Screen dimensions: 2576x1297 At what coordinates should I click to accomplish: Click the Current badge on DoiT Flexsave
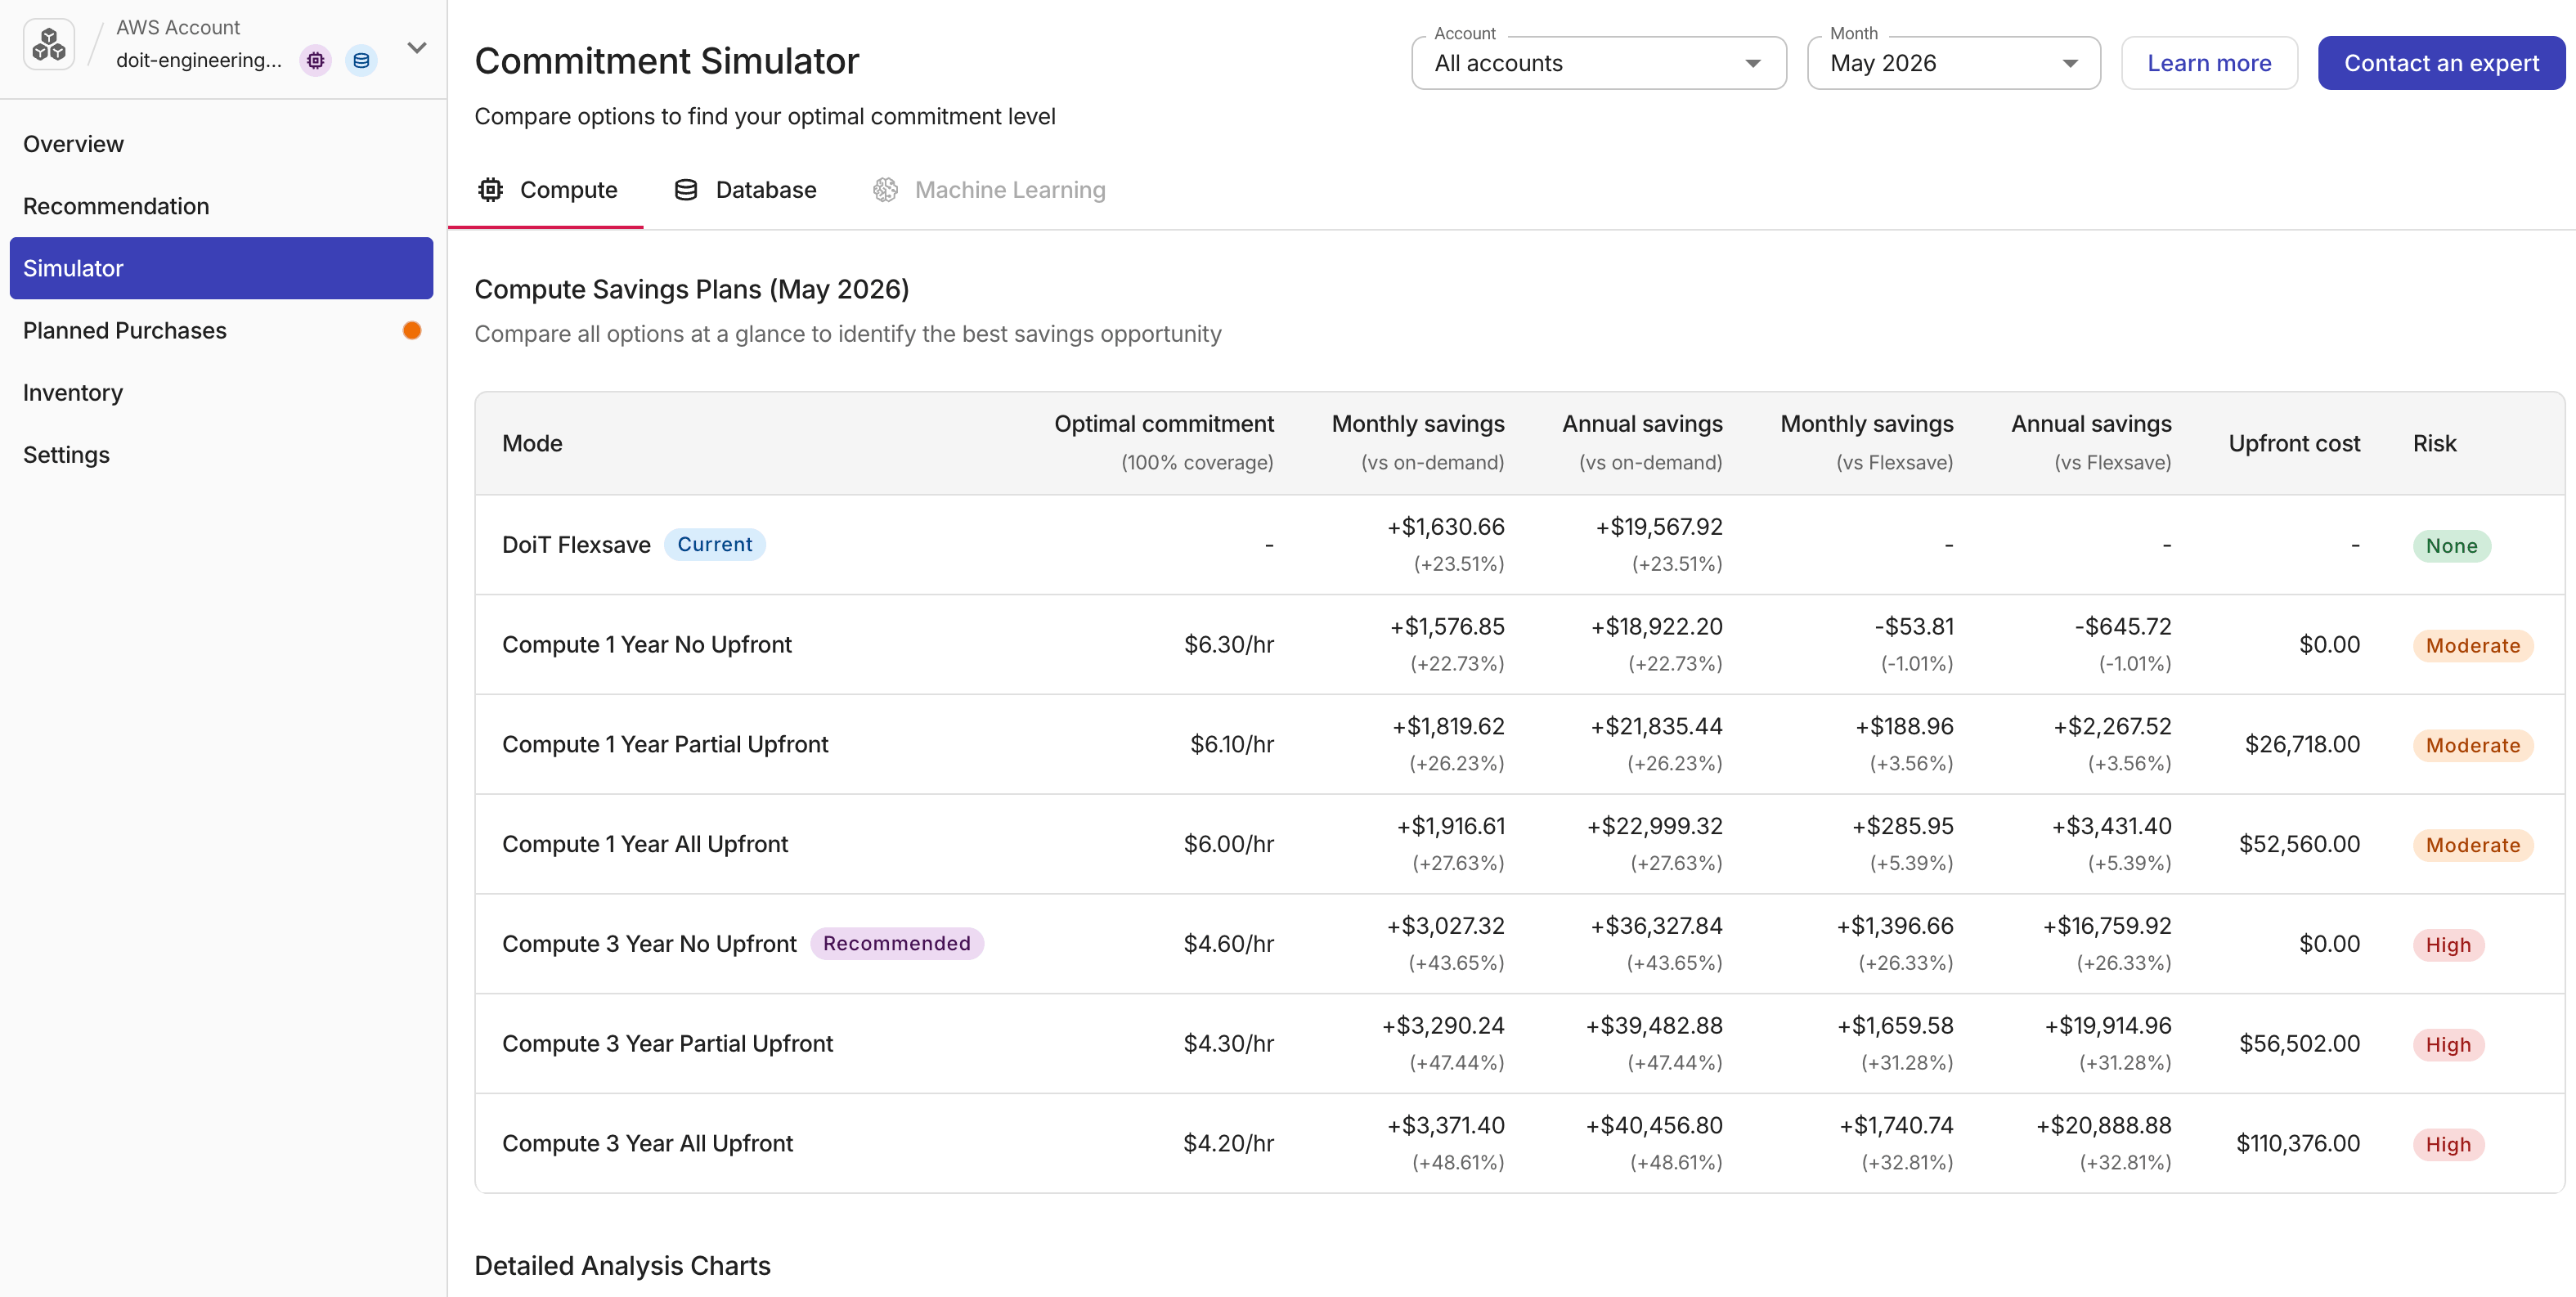coord(715,545)
